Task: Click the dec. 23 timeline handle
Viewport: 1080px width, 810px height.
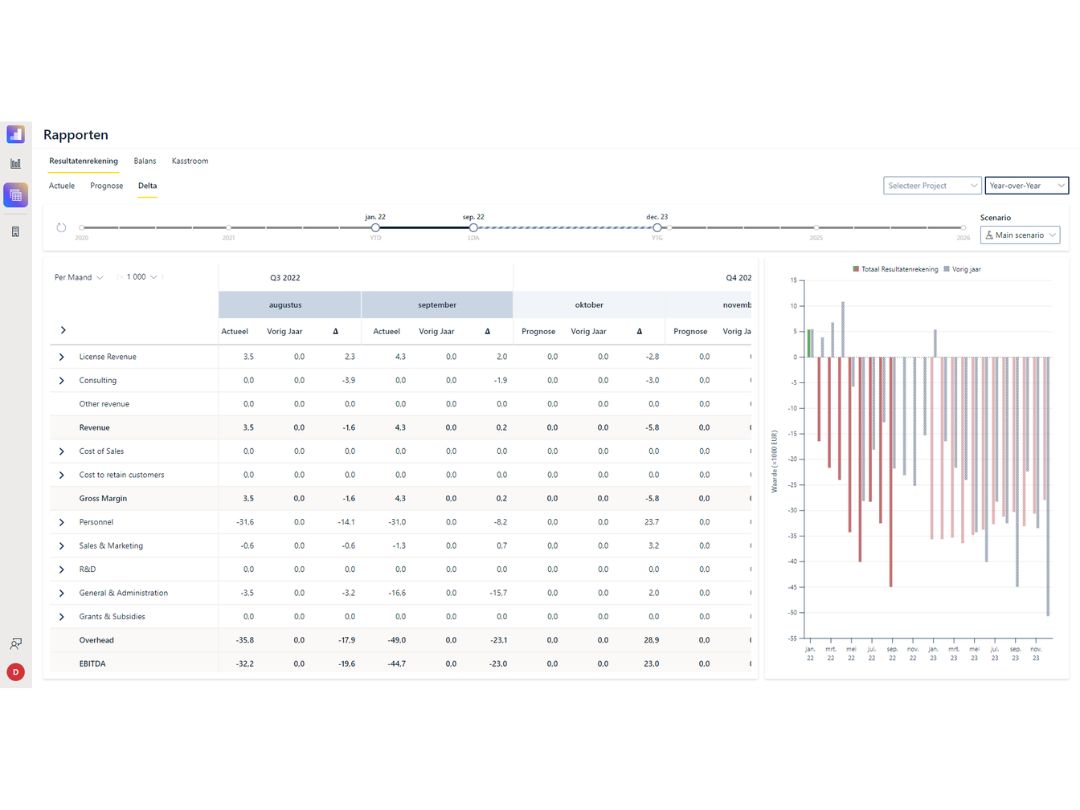Action: (x=657, y=227)
